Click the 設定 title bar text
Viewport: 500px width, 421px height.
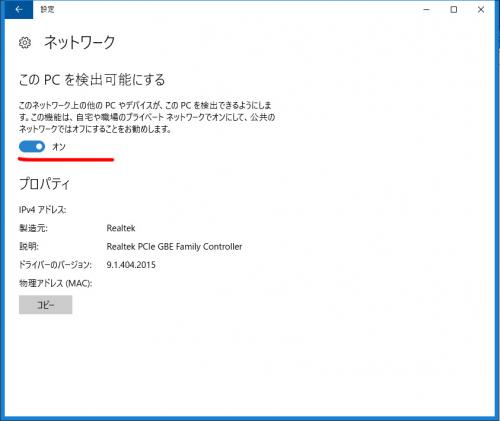click(x=47, y=9)
